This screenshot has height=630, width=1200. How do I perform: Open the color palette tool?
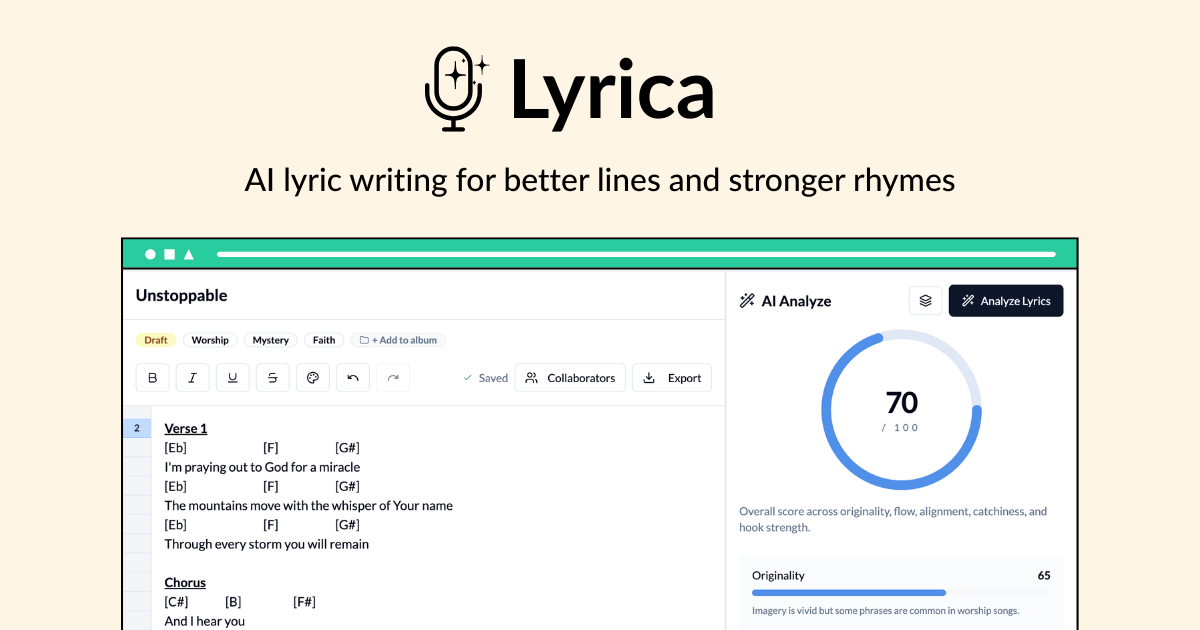coord(312,377)
